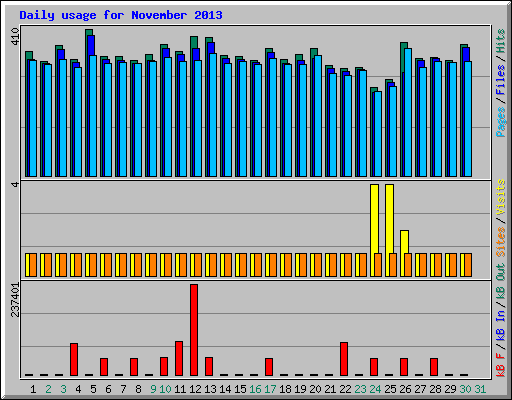Click the cyan pages bar for day 30

point(468,119)
